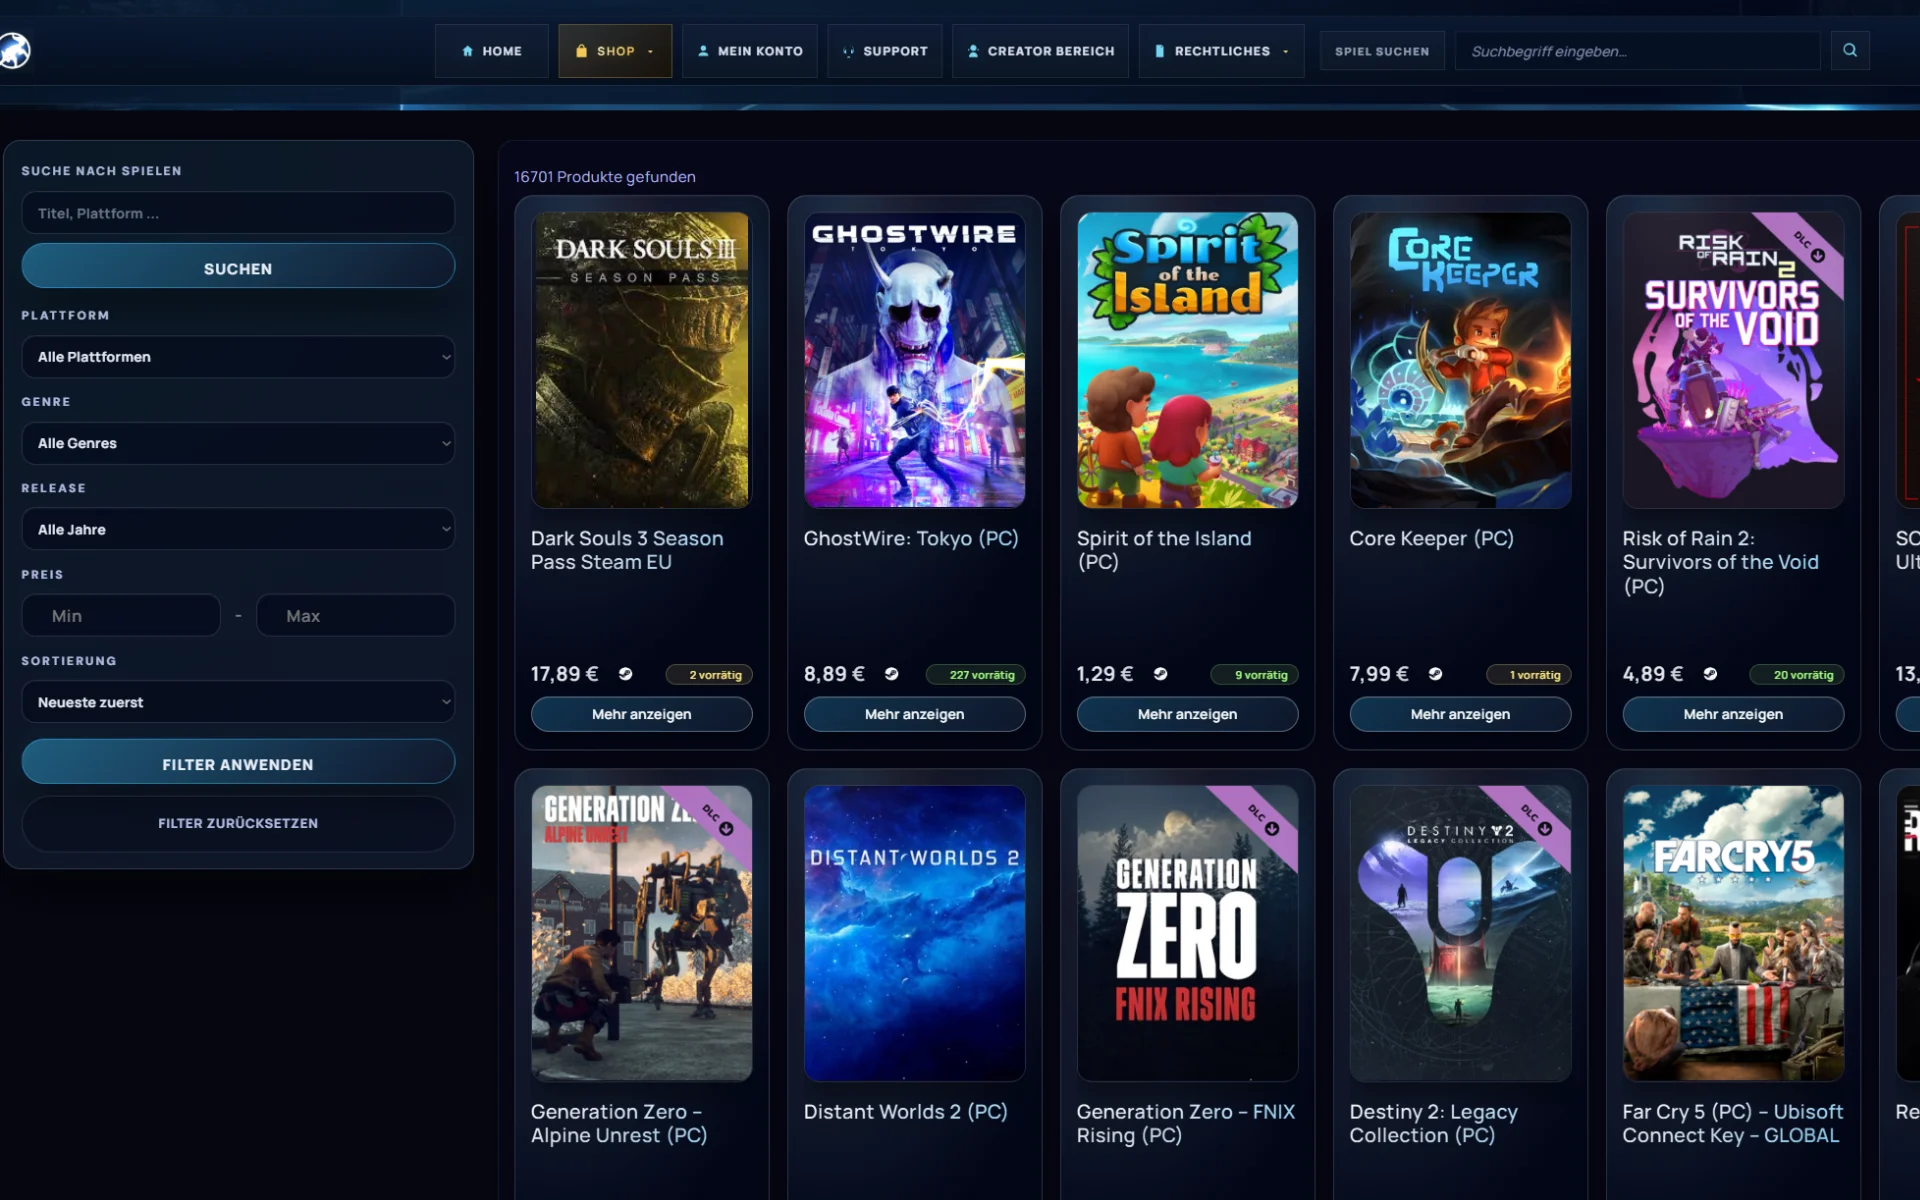Open the Neueste zuerst sorting dropdown

238,702
